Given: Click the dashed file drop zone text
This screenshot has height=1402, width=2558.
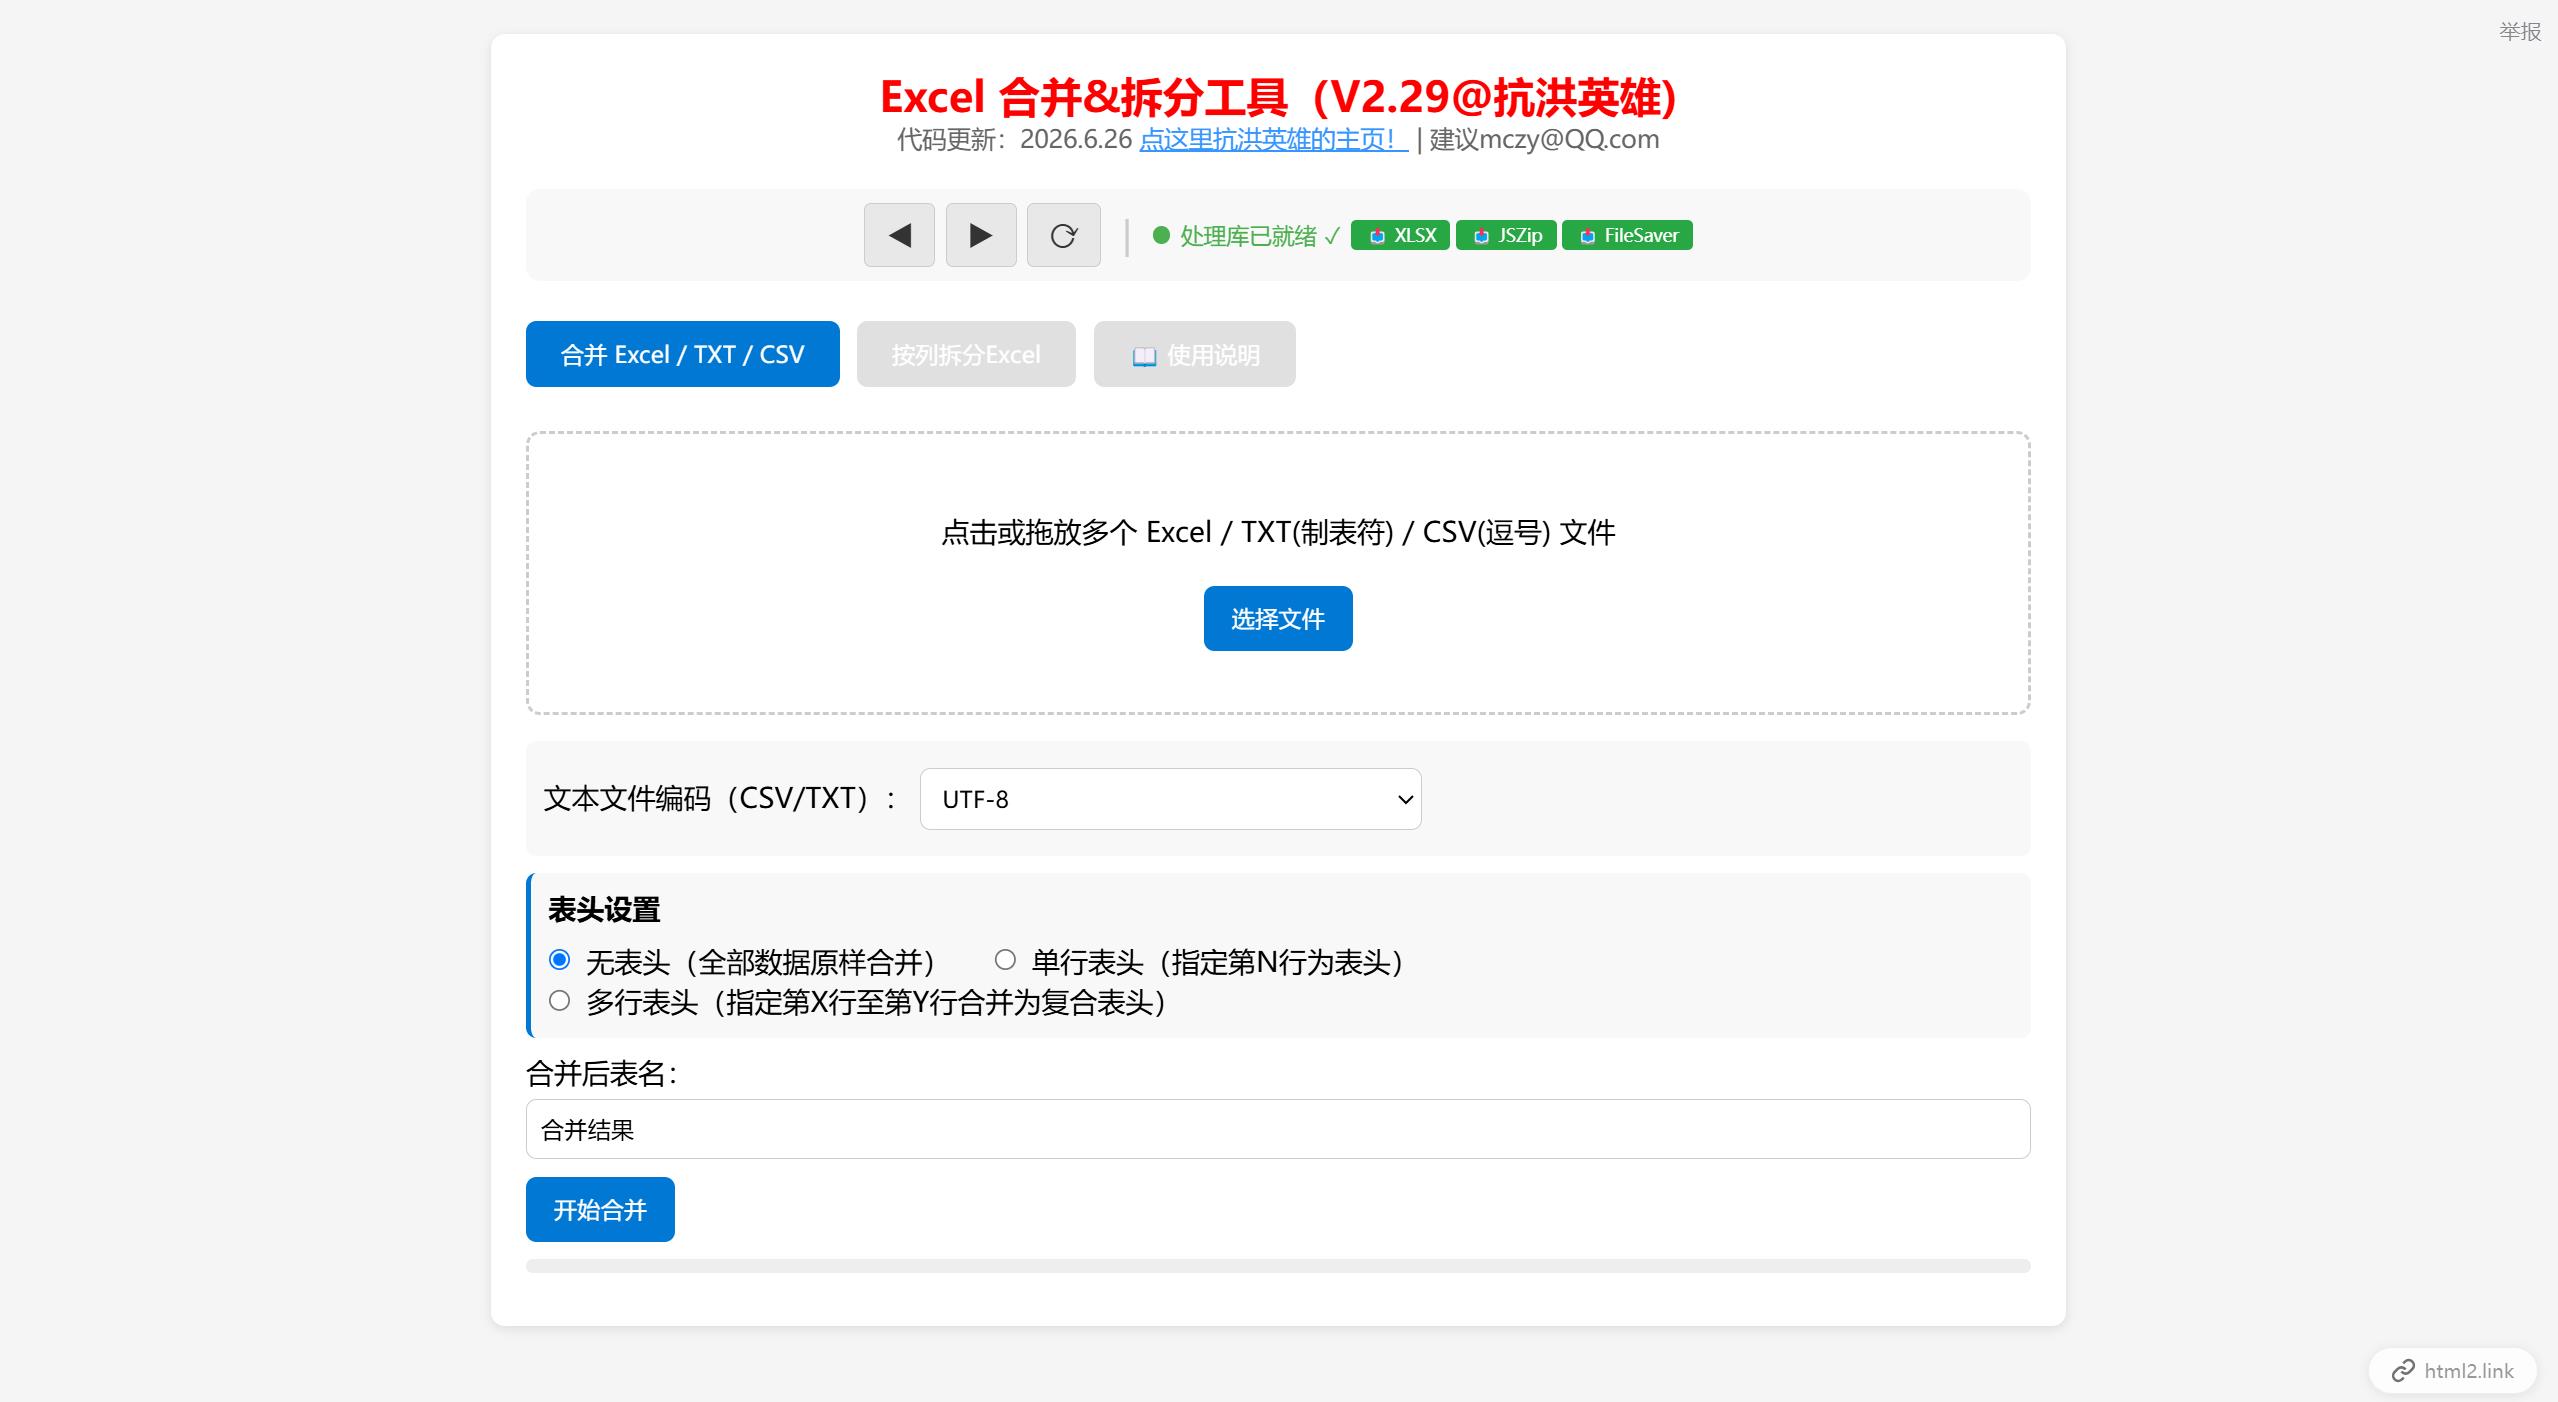Looking at the screenshot, I should click(1278, 532).
